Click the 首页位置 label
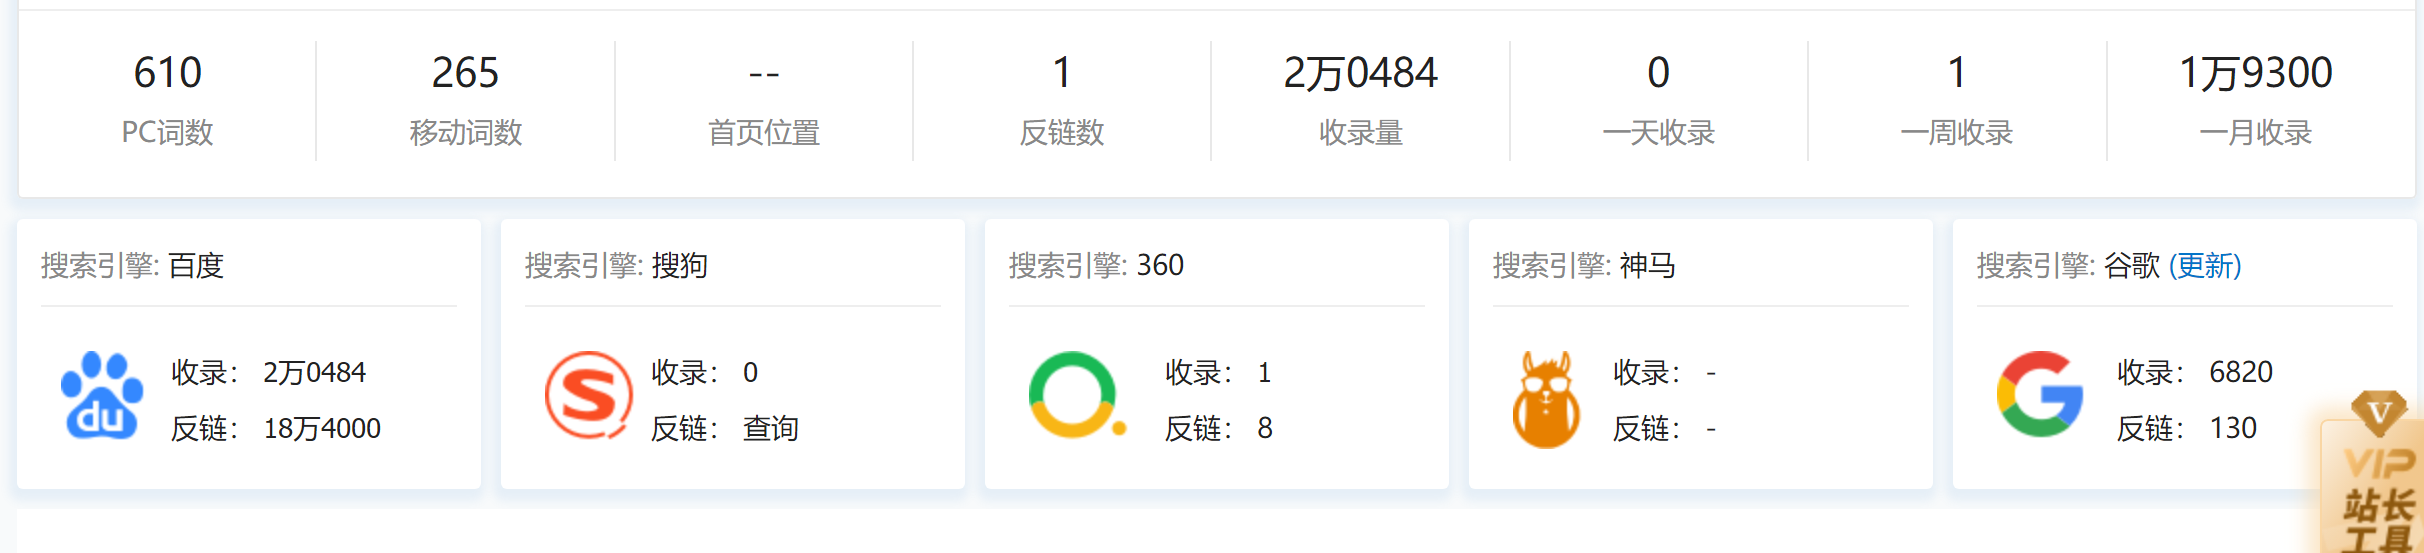The height and width of the screenshot is (553, 2424). (x=764, y=132)
